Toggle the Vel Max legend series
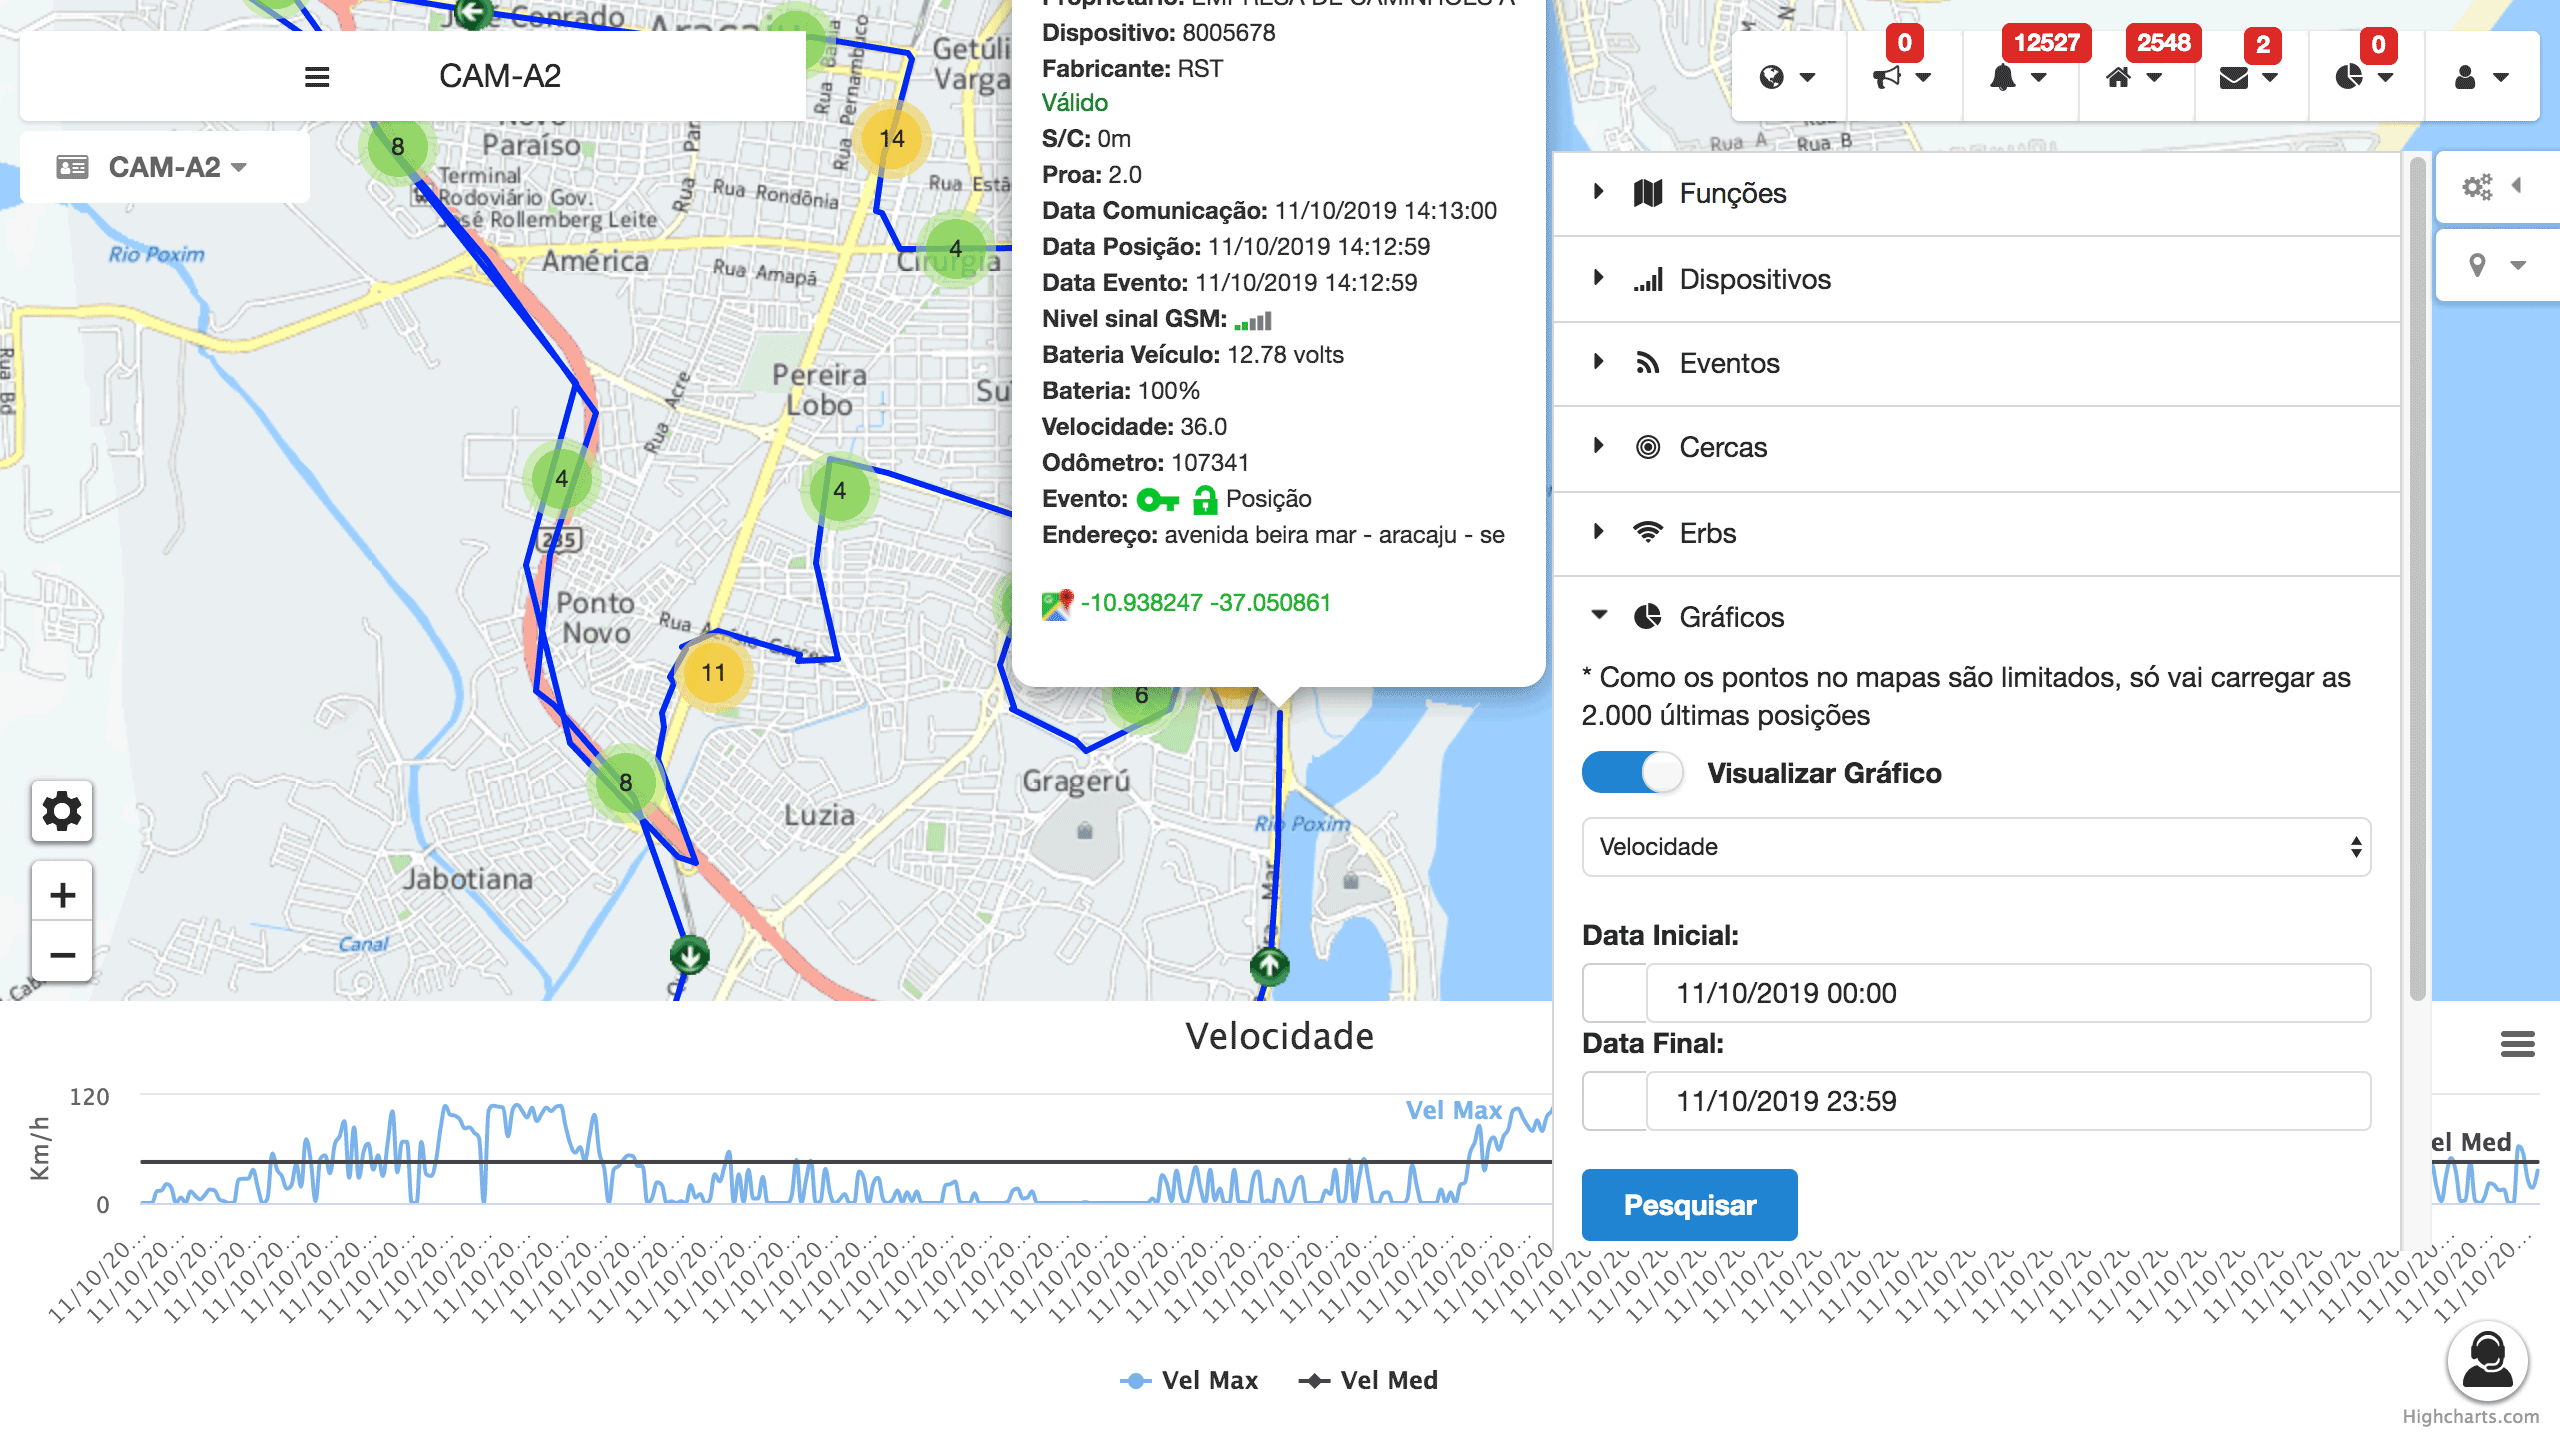The image size is (2560, 1433). (x=1189, y=1380)
